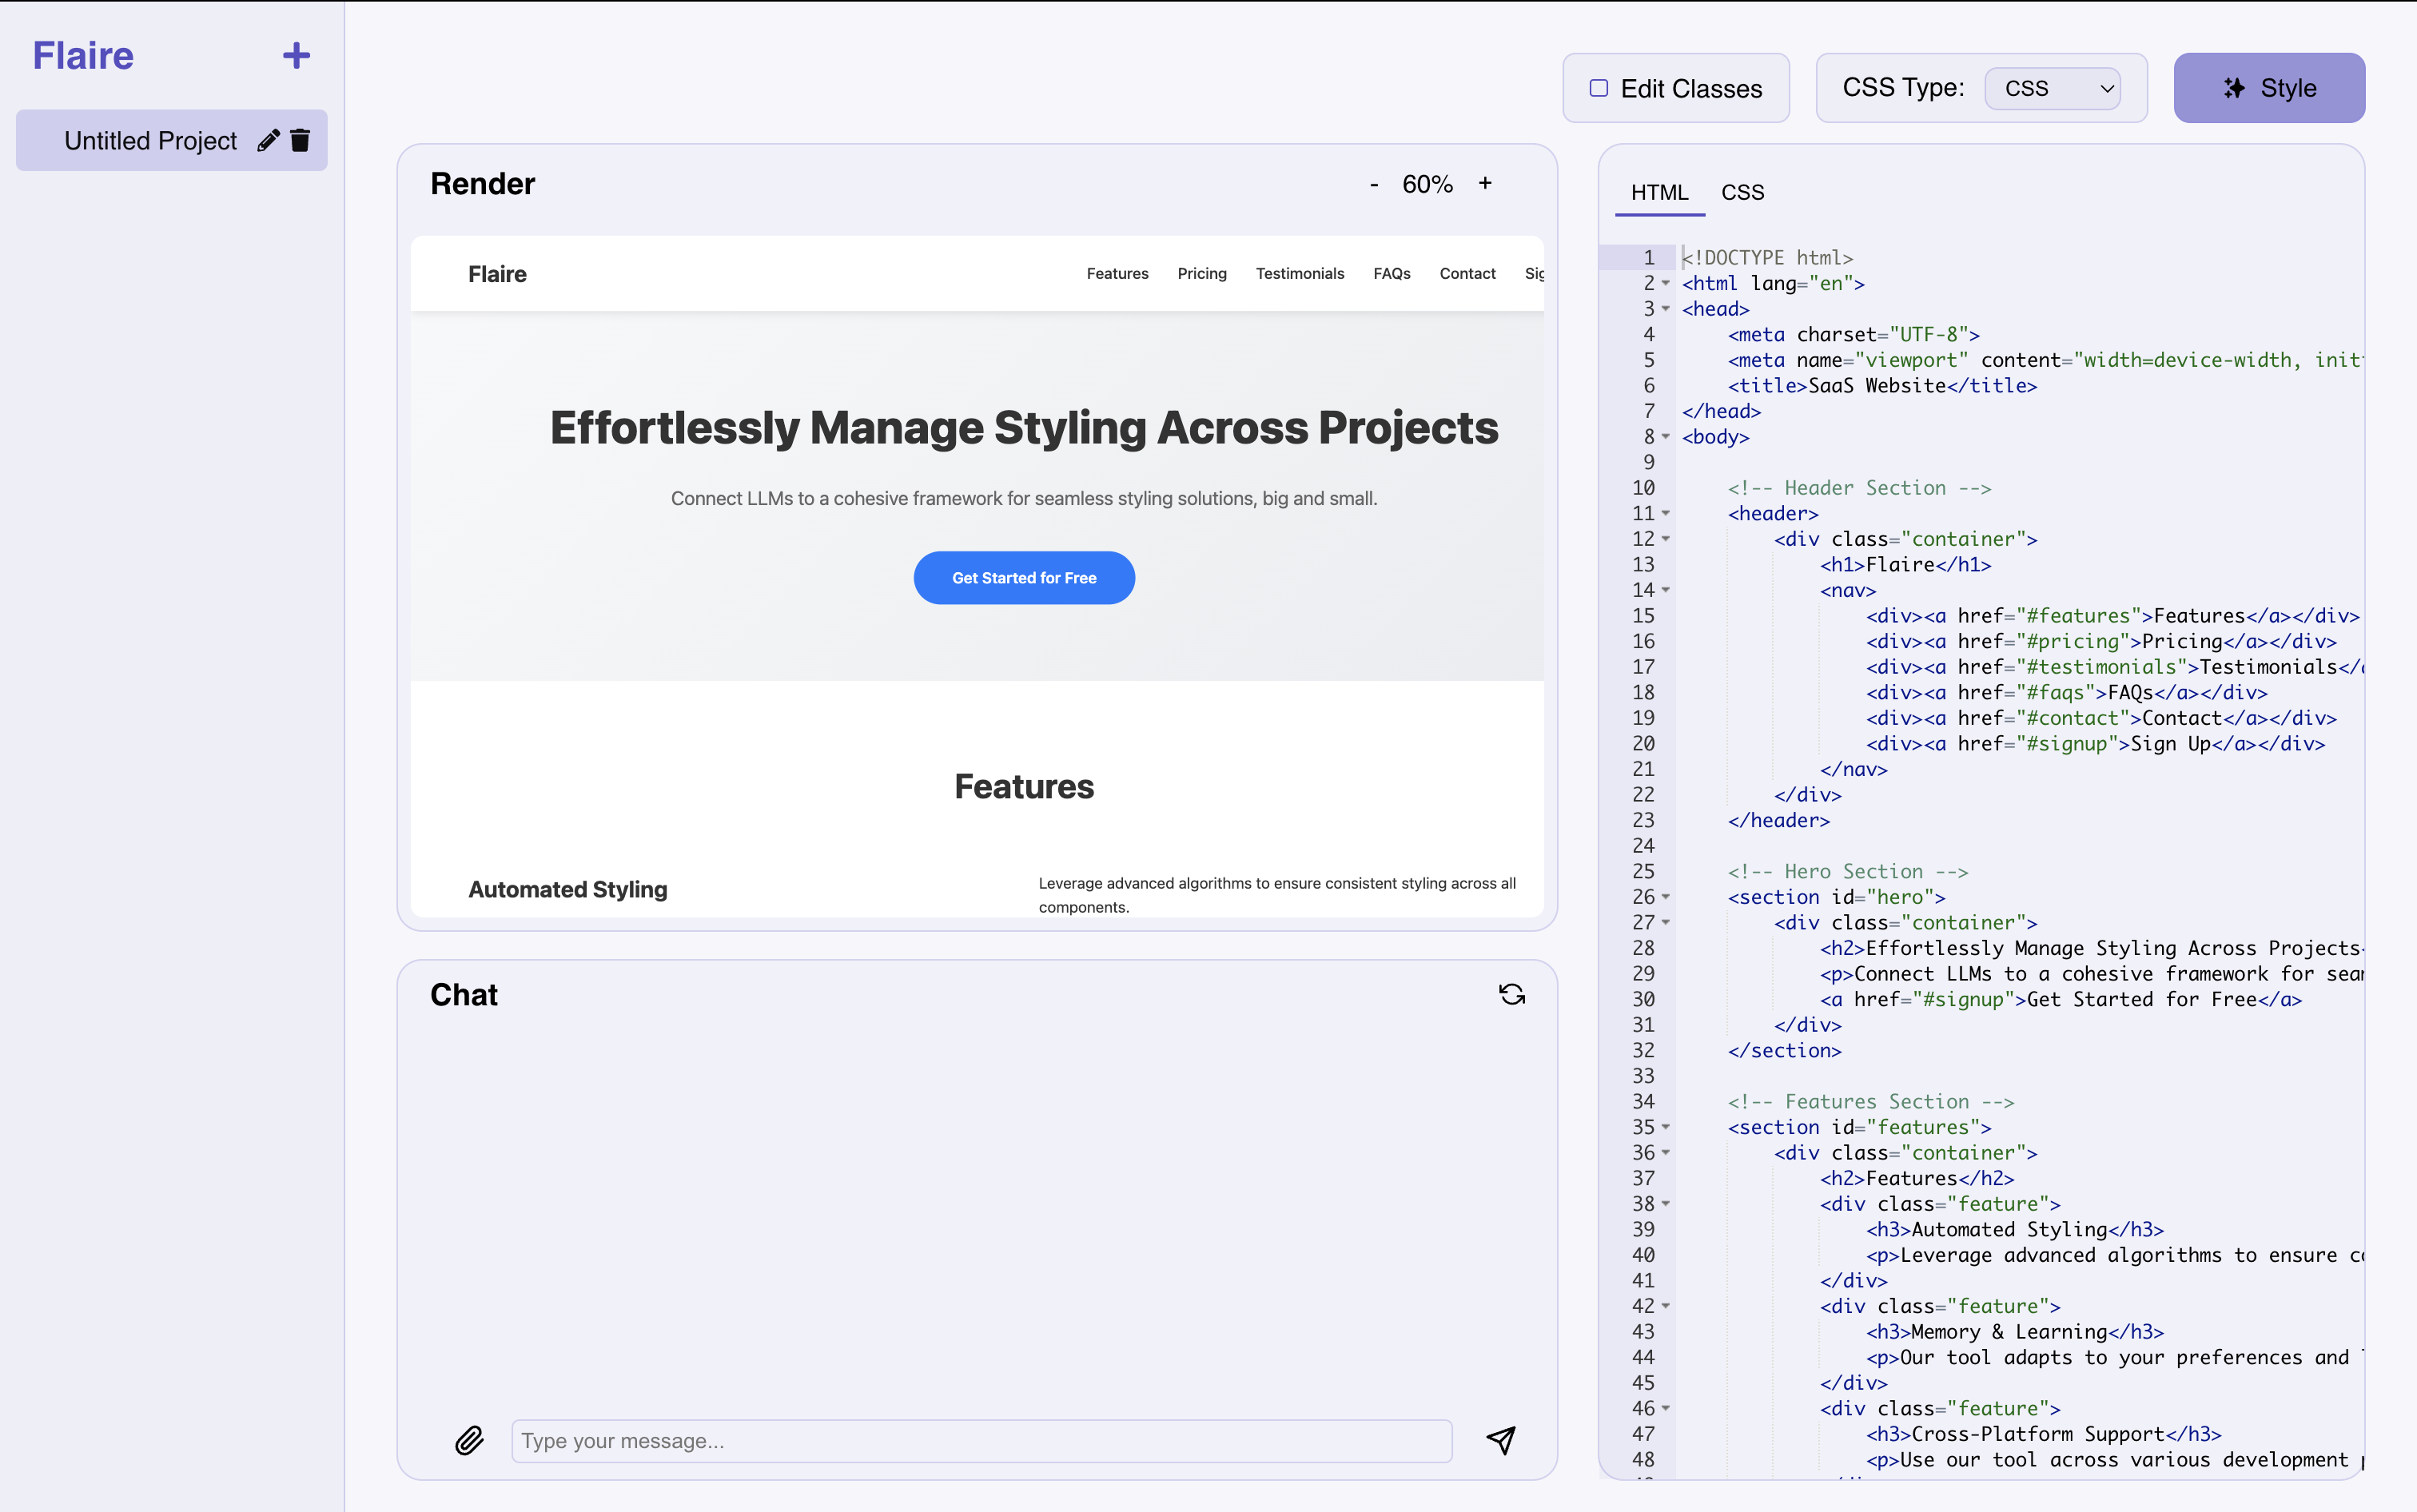This screenshot has width=2417, height=1512.
Task: Enable the Edit Classes checkbox
Action: (1599, 89)
